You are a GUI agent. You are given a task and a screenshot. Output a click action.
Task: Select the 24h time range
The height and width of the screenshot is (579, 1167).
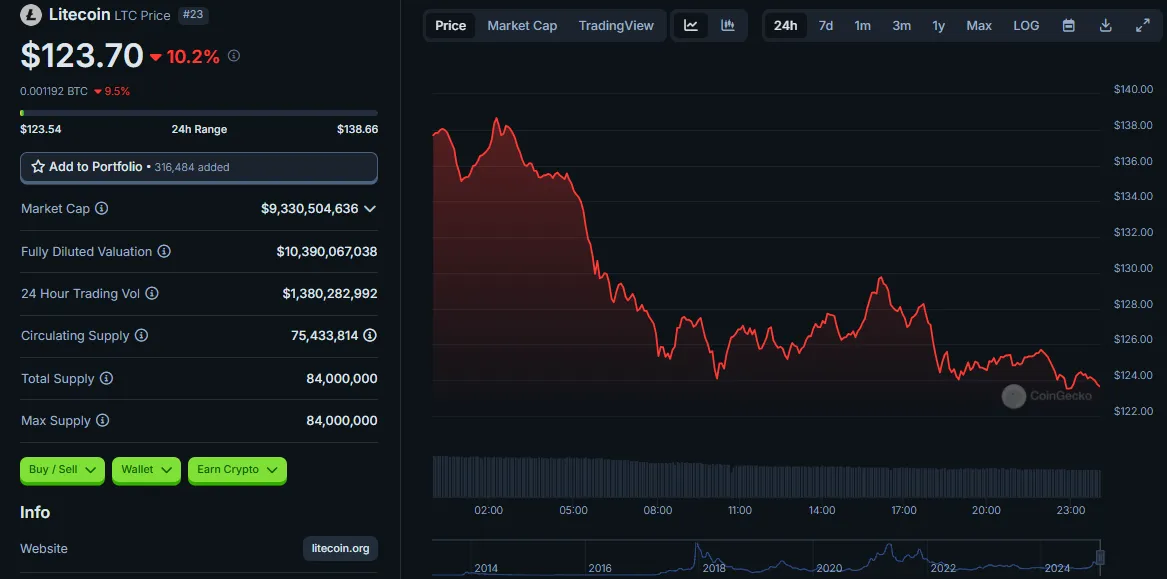pyautogui.click(x=785, y=25)
